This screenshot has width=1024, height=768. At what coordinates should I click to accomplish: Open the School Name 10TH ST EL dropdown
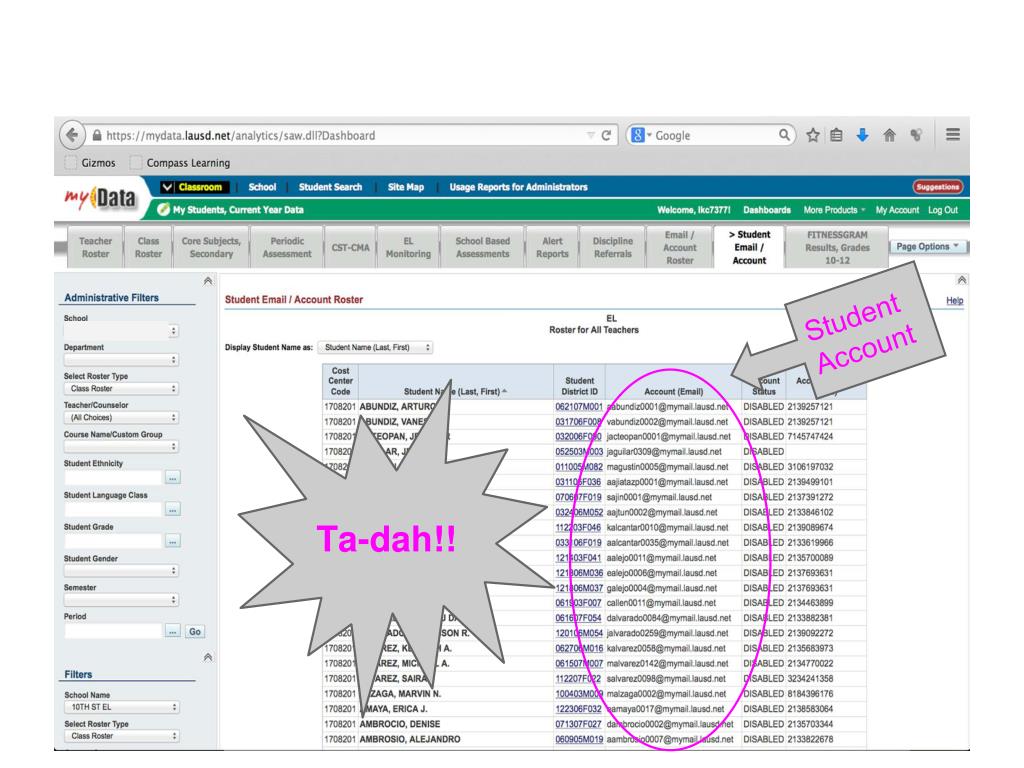pos(121,707)
